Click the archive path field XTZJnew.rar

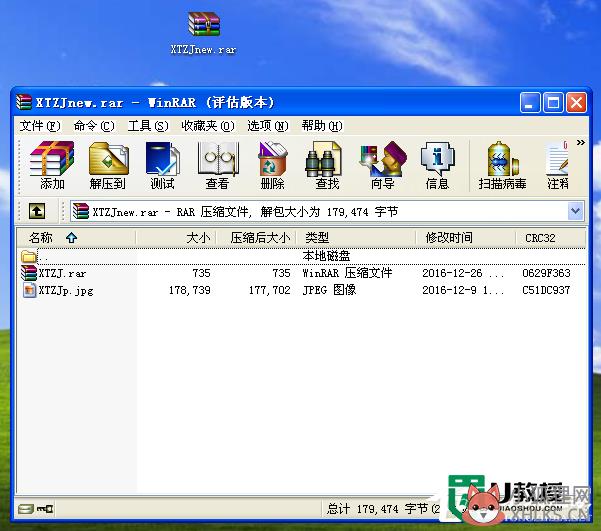coord(319,211)
